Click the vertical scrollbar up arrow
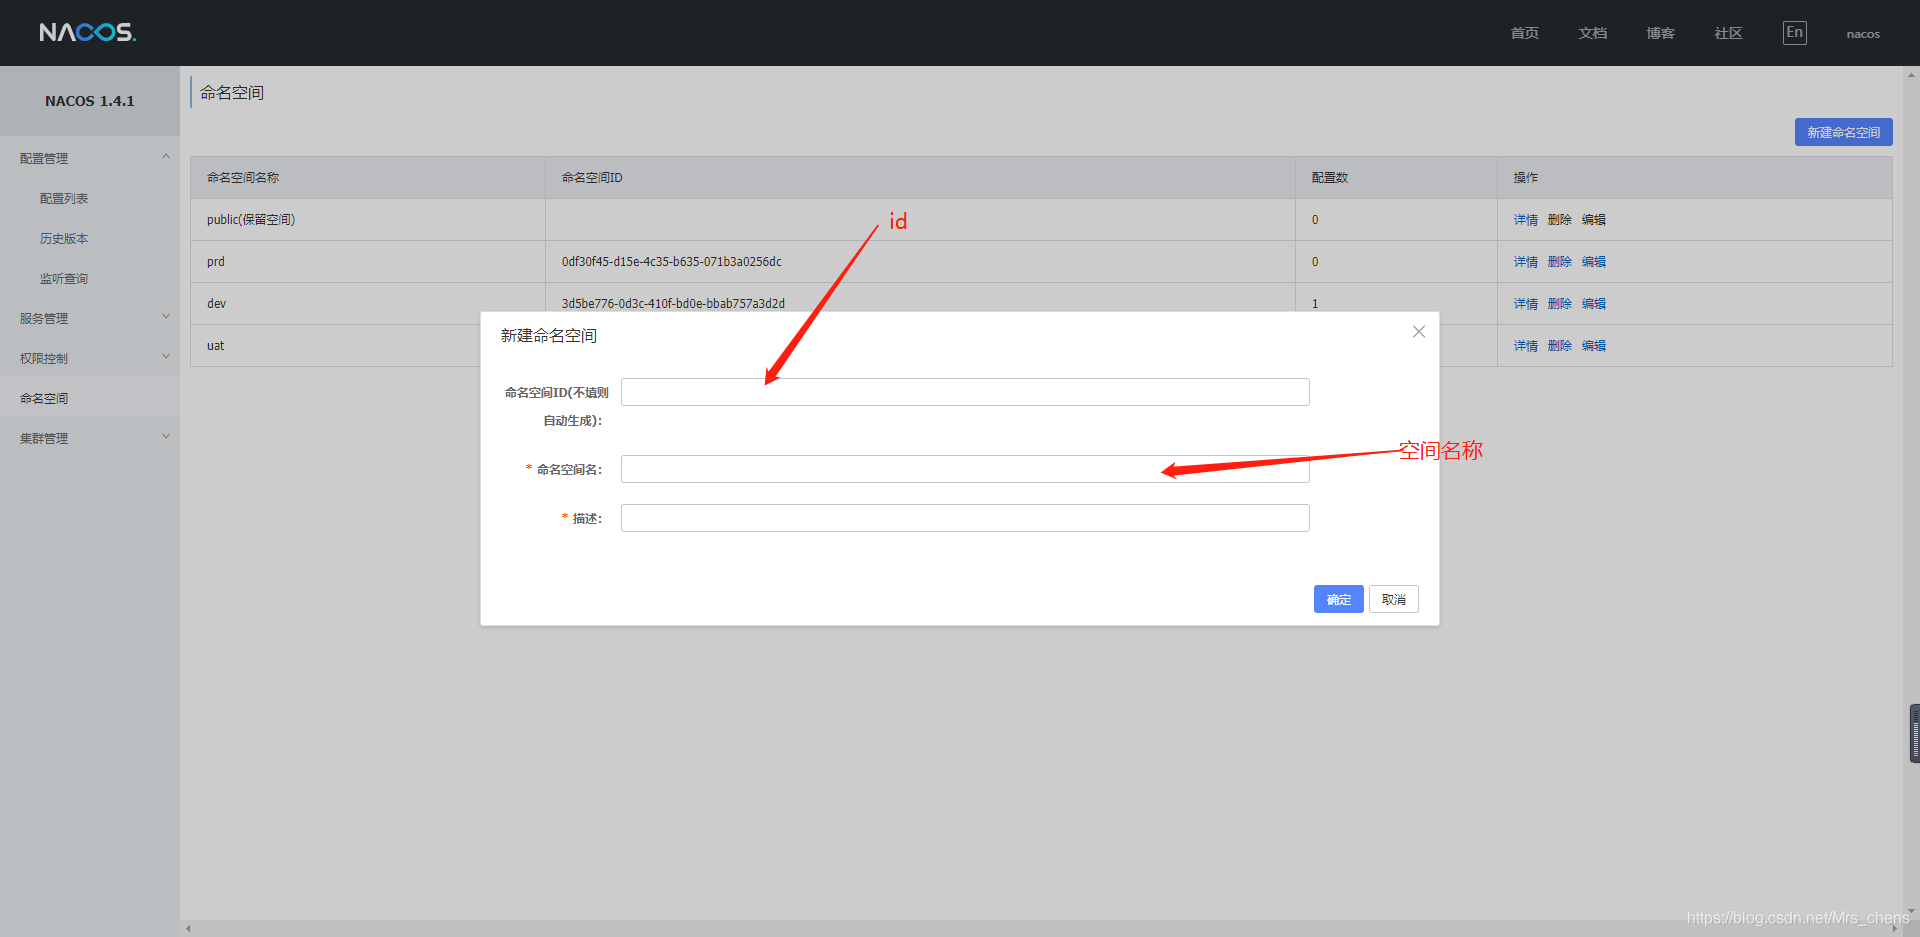The height and width of the screenshot is (937, 1920). (x=1911, y=74)
